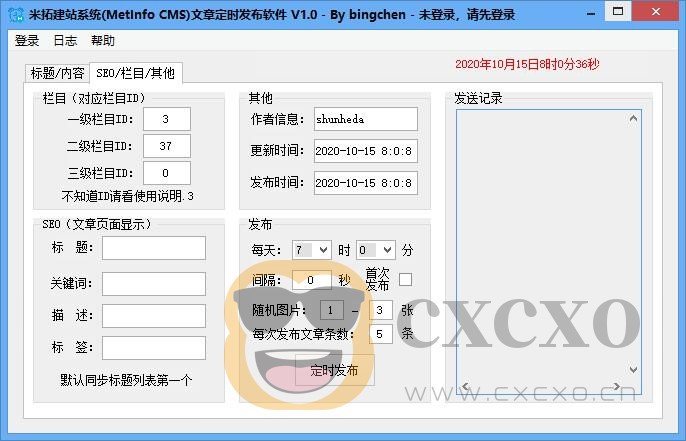Viewport: 686px width, 441px height.
Task: Open the 帮助 menu
Action: (x=103, y=41)
